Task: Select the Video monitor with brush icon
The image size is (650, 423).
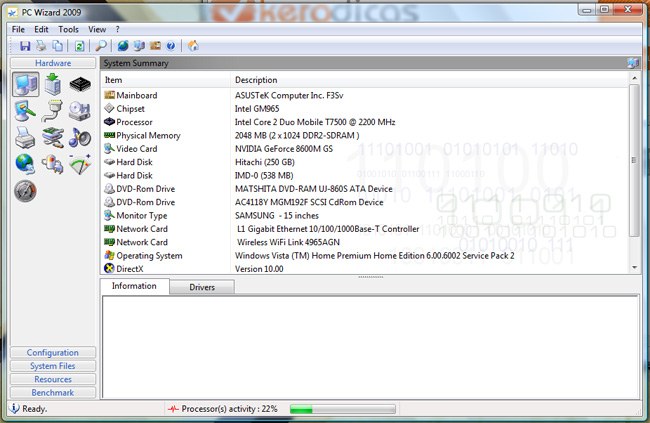Action: (25, 111)
